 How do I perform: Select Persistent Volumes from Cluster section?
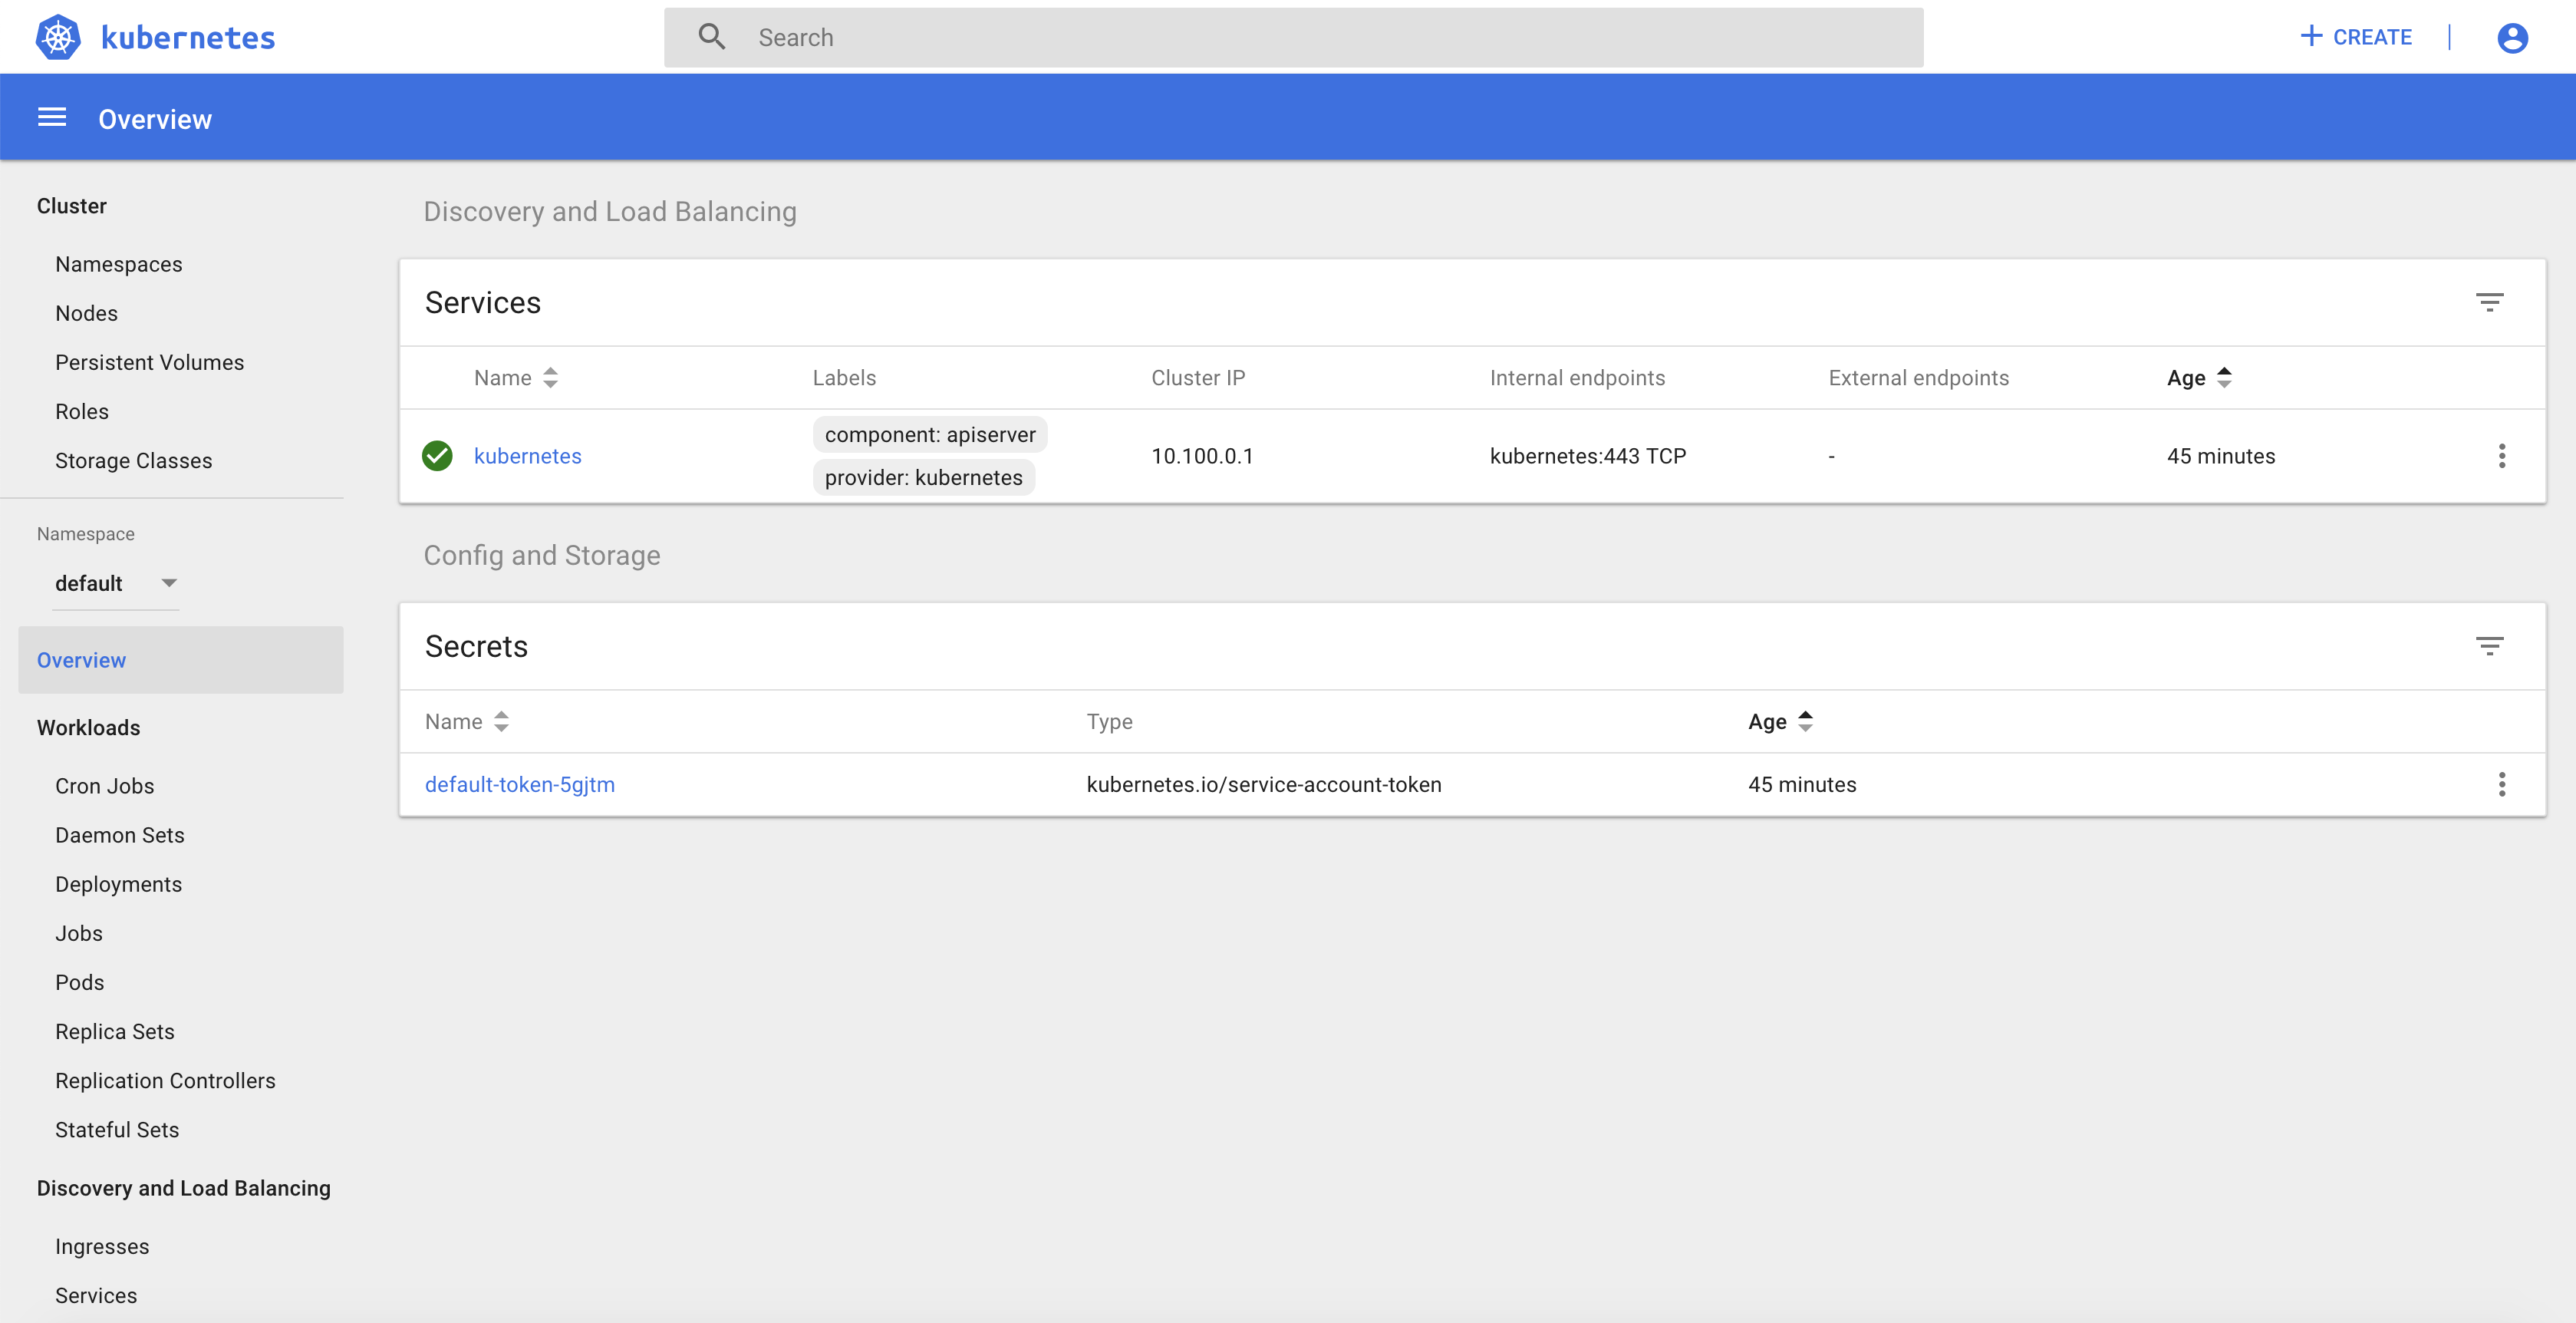tap(150, 361)
